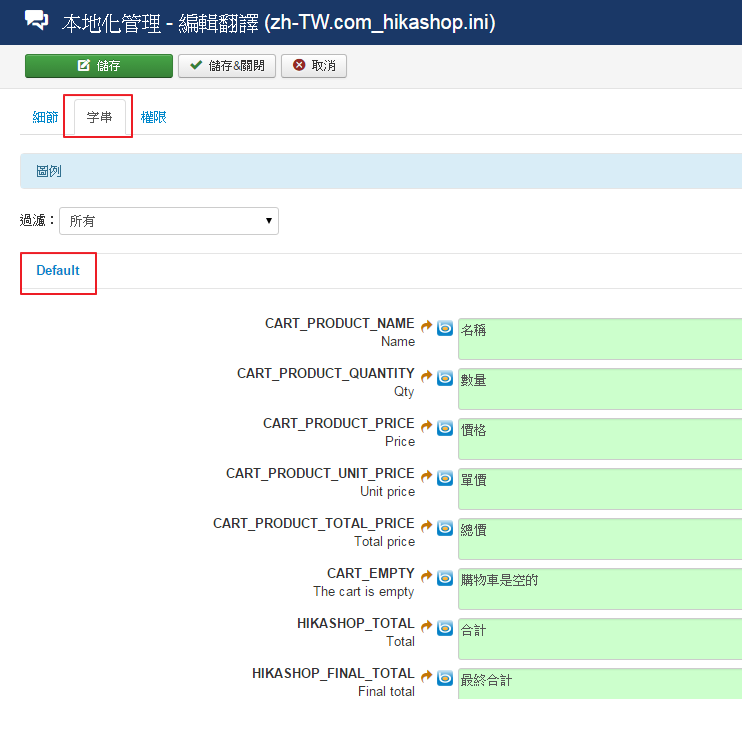Screen dimensions: 742x742
Task: Click the blue eye icon for CART_PRODUCT_TOTAL_PRICE
Action: click(x=445, y=528)
